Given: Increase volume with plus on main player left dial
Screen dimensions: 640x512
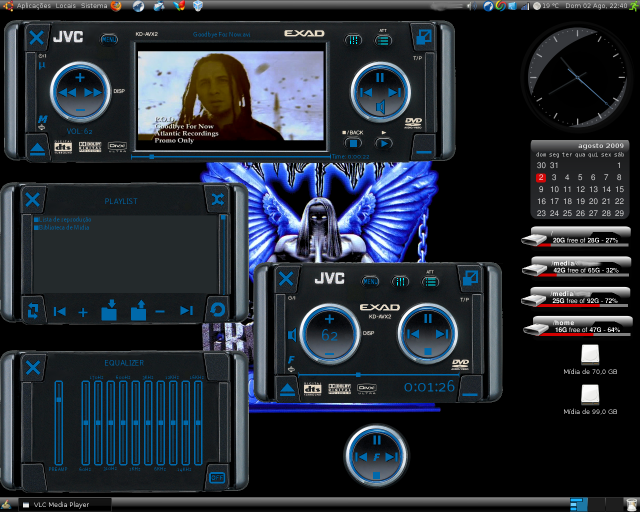Looking at the screenshot, I should pyautogui.click(x=80, y=78).
